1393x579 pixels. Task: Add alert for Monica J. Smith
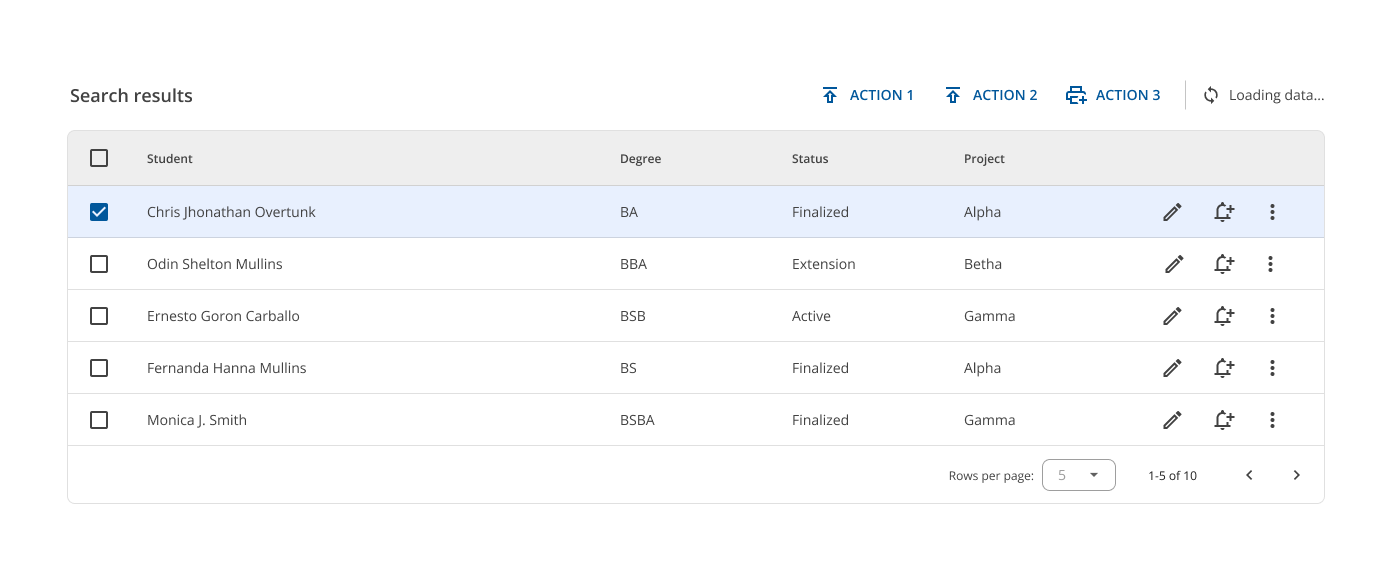[1223, 420]
